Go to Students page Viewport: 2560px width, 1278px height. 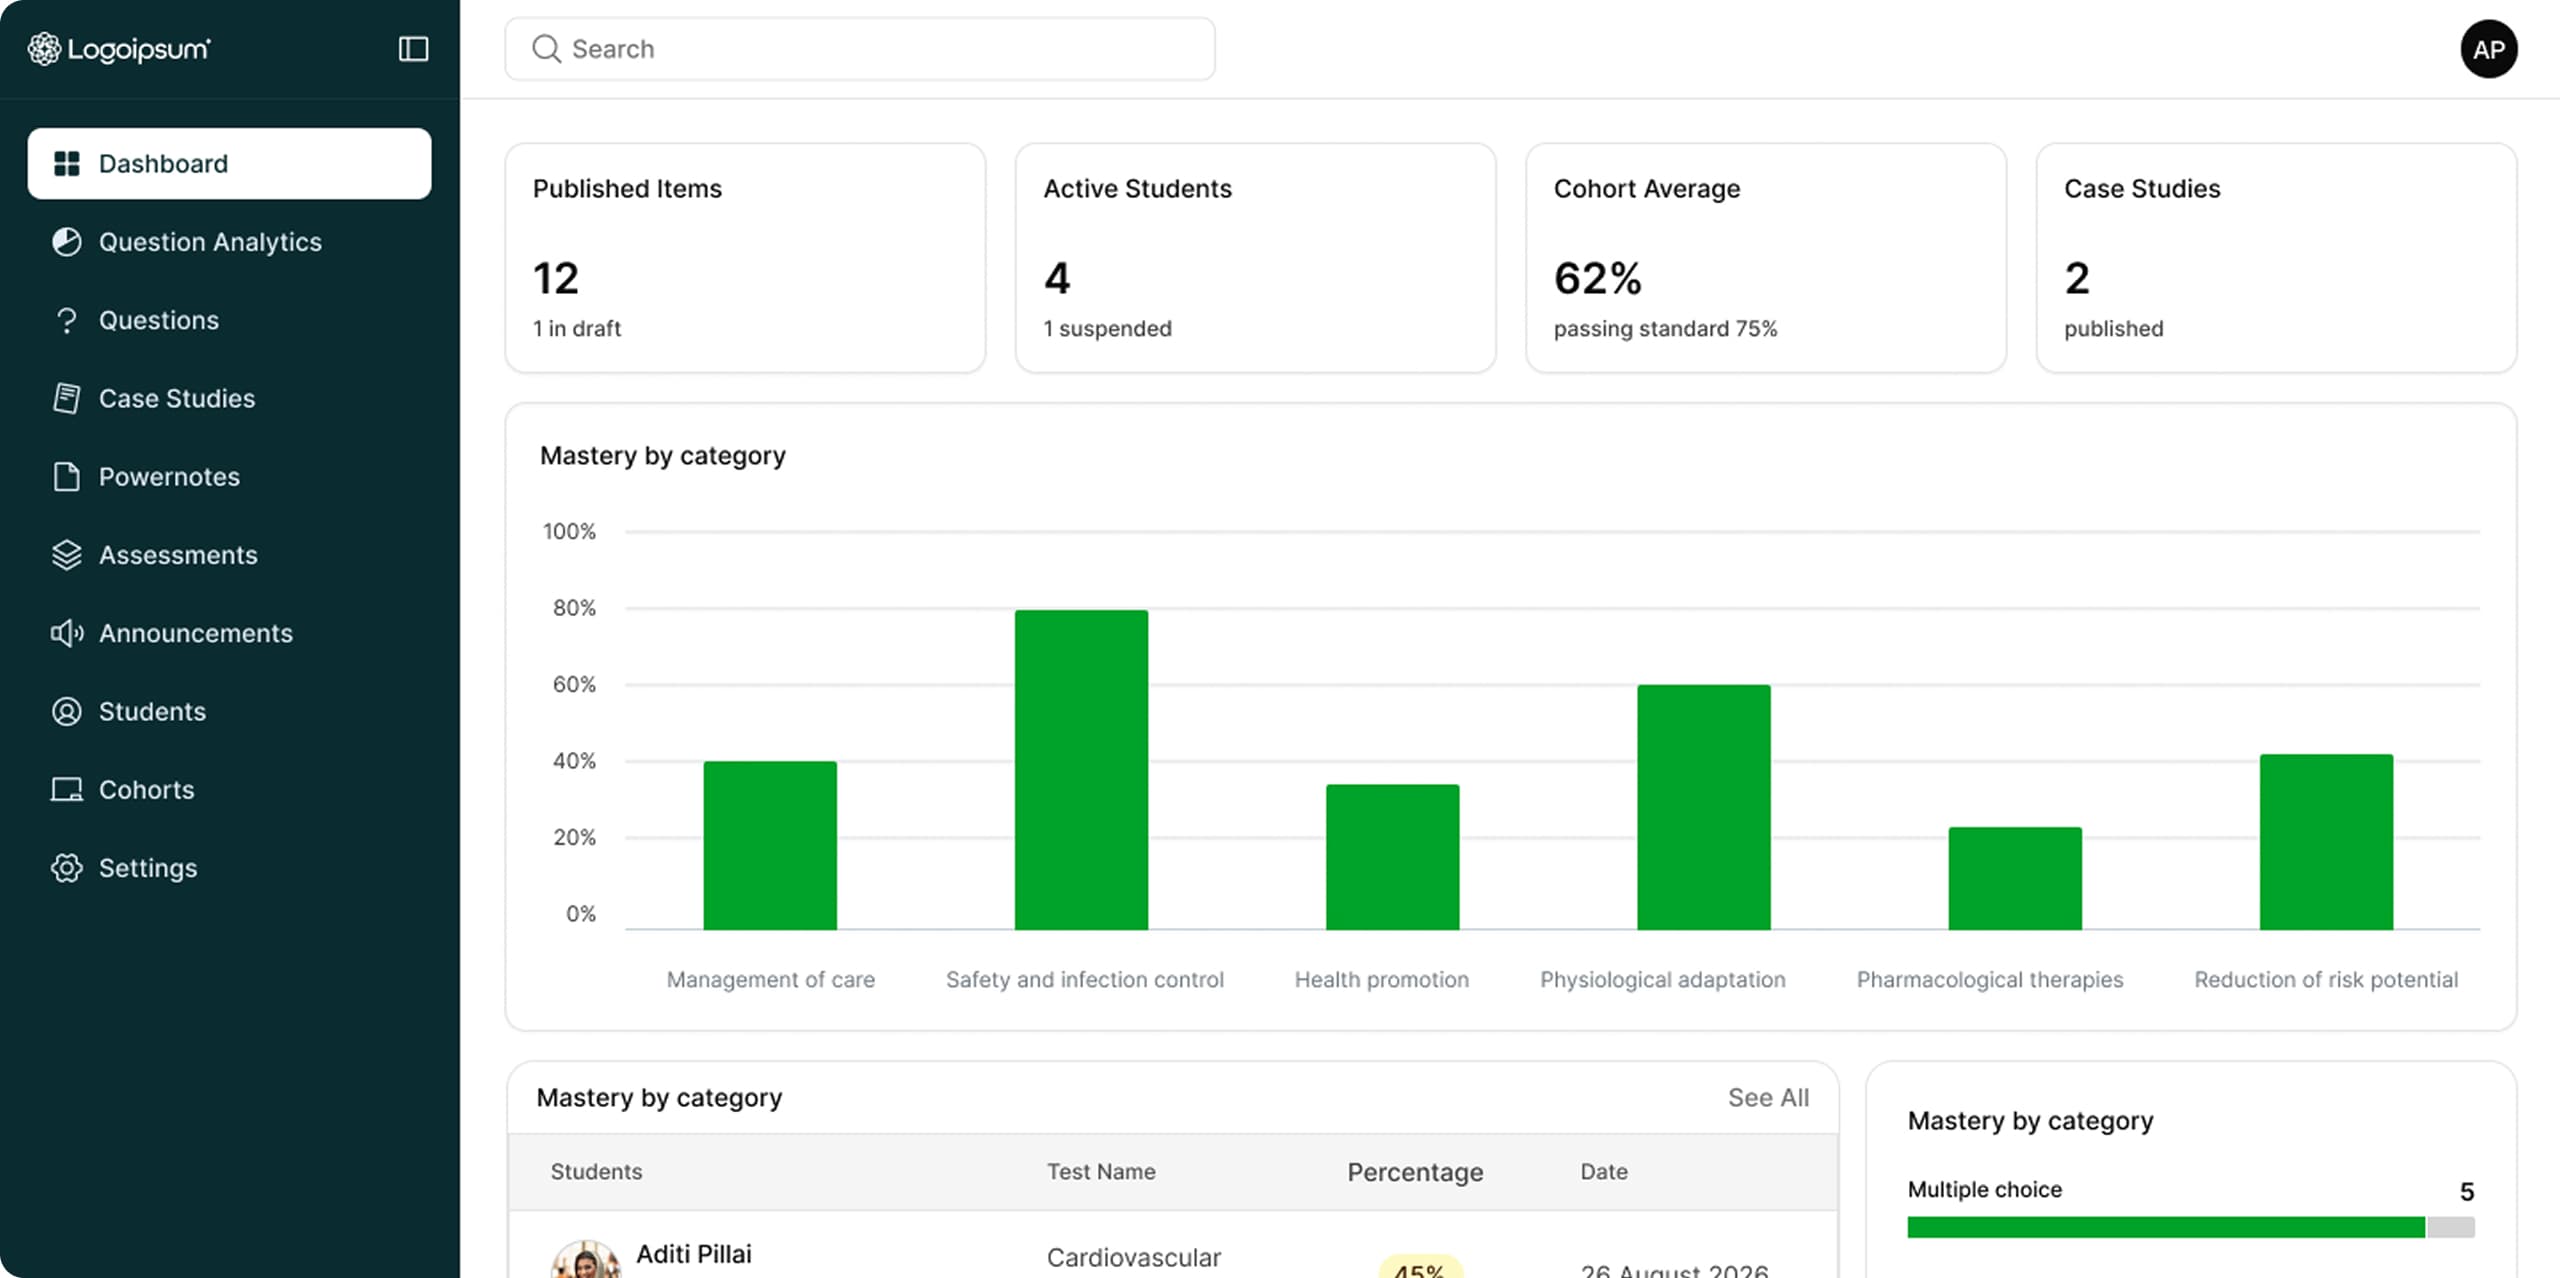point(229,711)
